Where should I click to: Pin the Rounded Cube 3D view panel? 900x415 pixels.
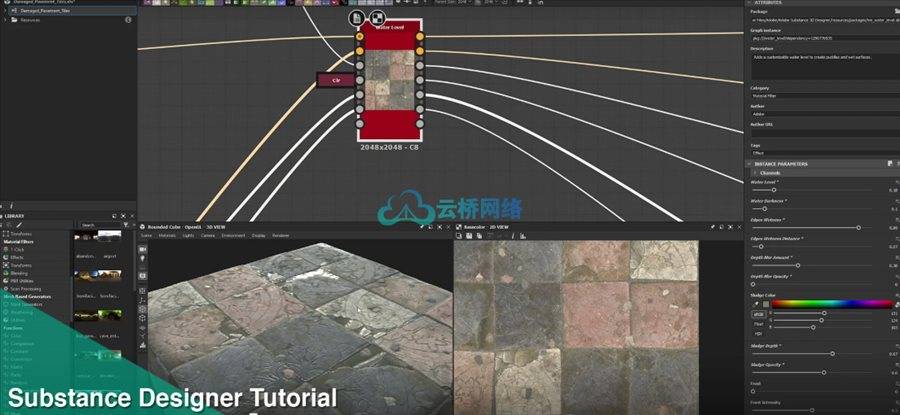422,227
